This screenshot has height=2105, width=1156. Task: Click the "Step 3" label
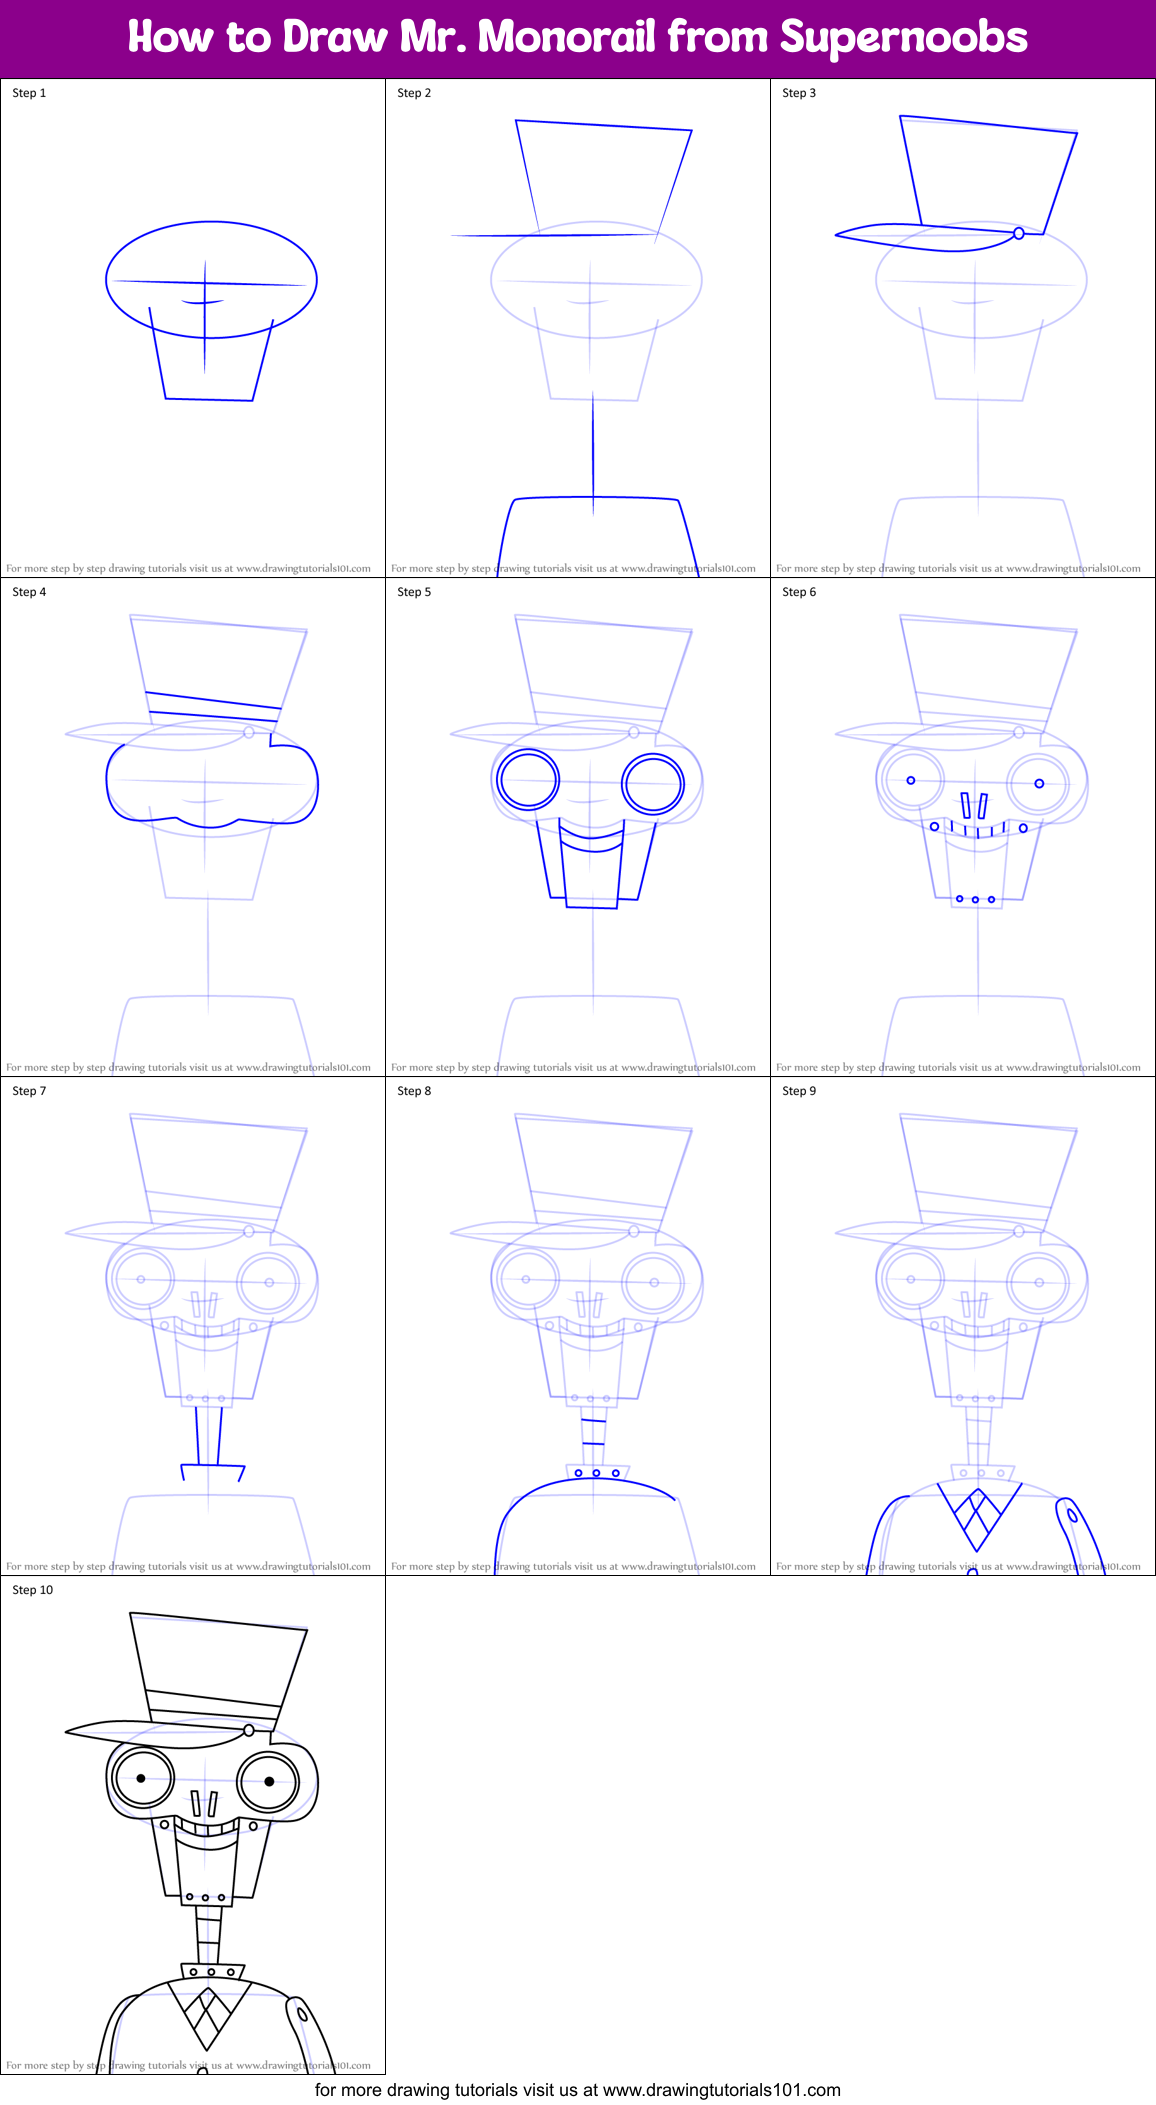[x=799, y=93]
